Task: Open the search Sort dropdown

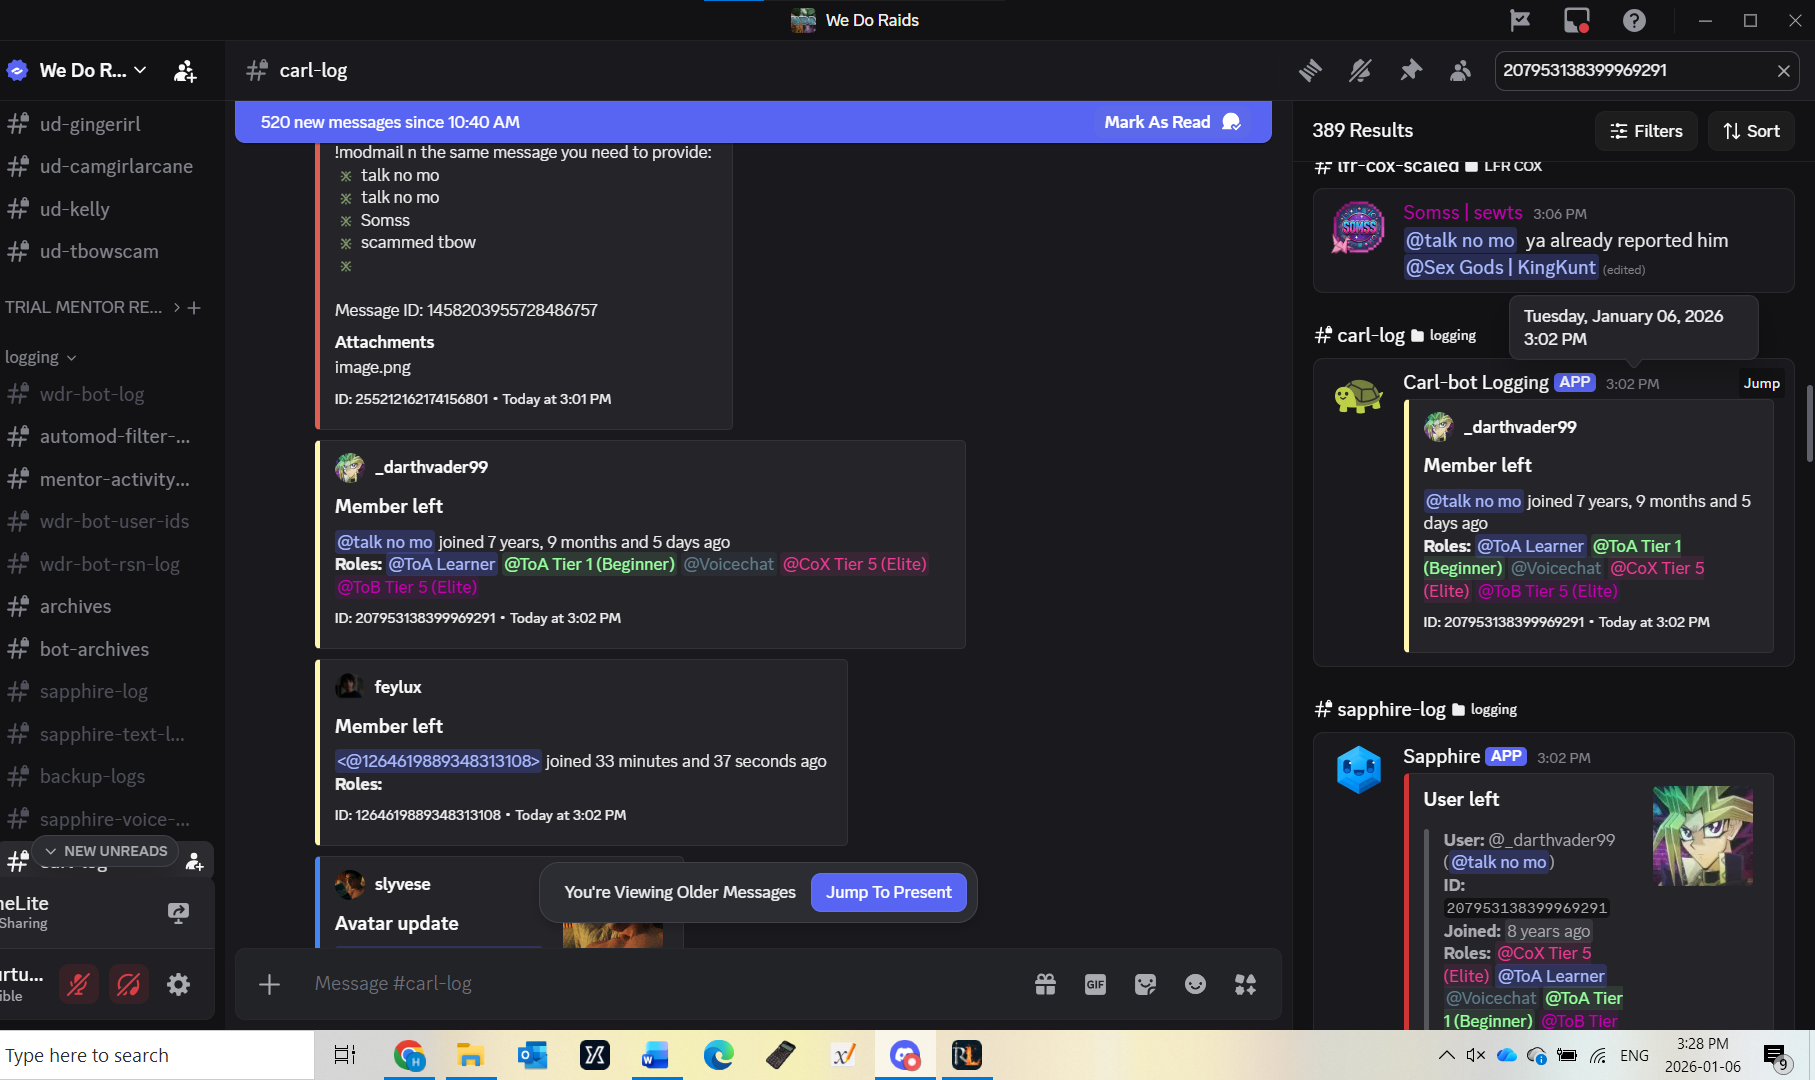Action: [1751, 131]
